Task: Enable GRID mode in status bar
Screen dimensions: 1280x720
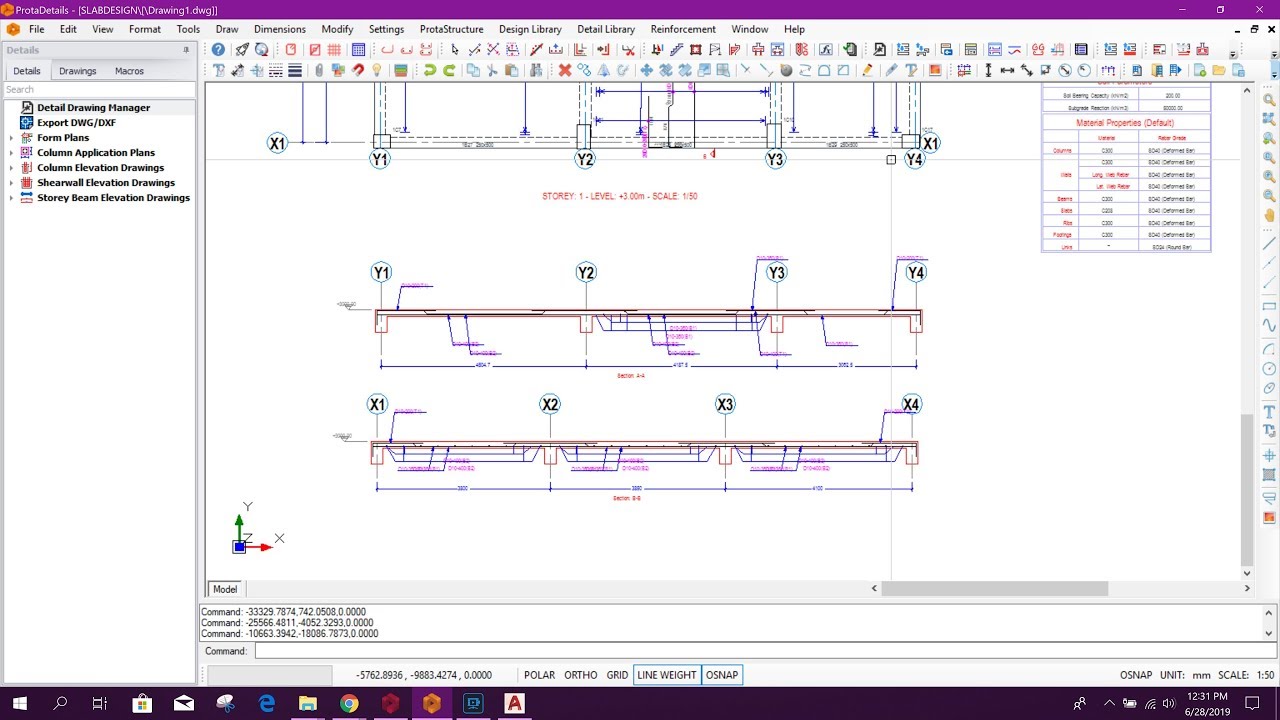Action: click(x=617, y=675)
